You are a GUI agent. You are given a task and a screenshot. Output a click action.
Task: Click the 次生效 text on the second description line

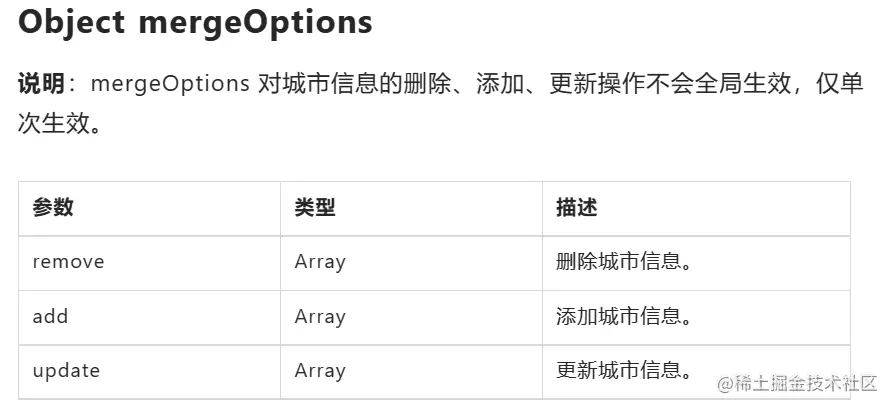click(x=54, y=127)
